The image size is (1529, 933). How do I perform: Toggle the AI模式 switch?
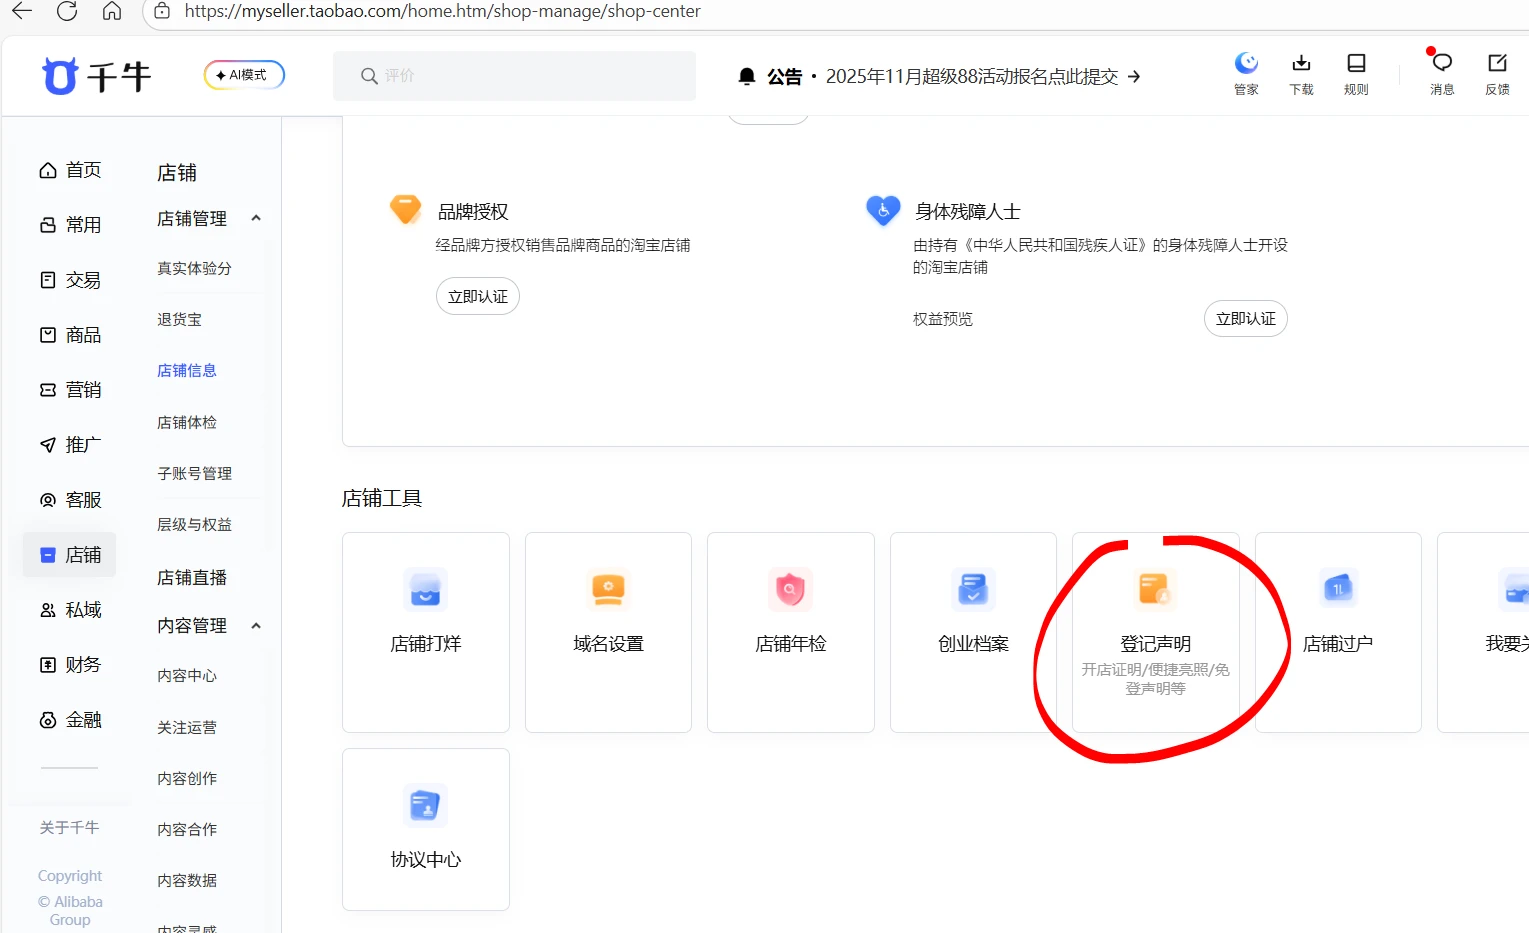click(x=244, y=75)
